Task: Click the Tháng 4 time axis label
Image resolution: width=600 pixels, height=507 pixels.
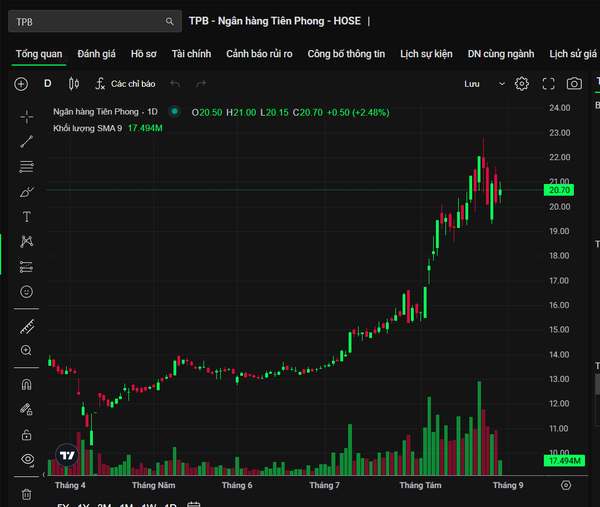Action: click(70, 485)
